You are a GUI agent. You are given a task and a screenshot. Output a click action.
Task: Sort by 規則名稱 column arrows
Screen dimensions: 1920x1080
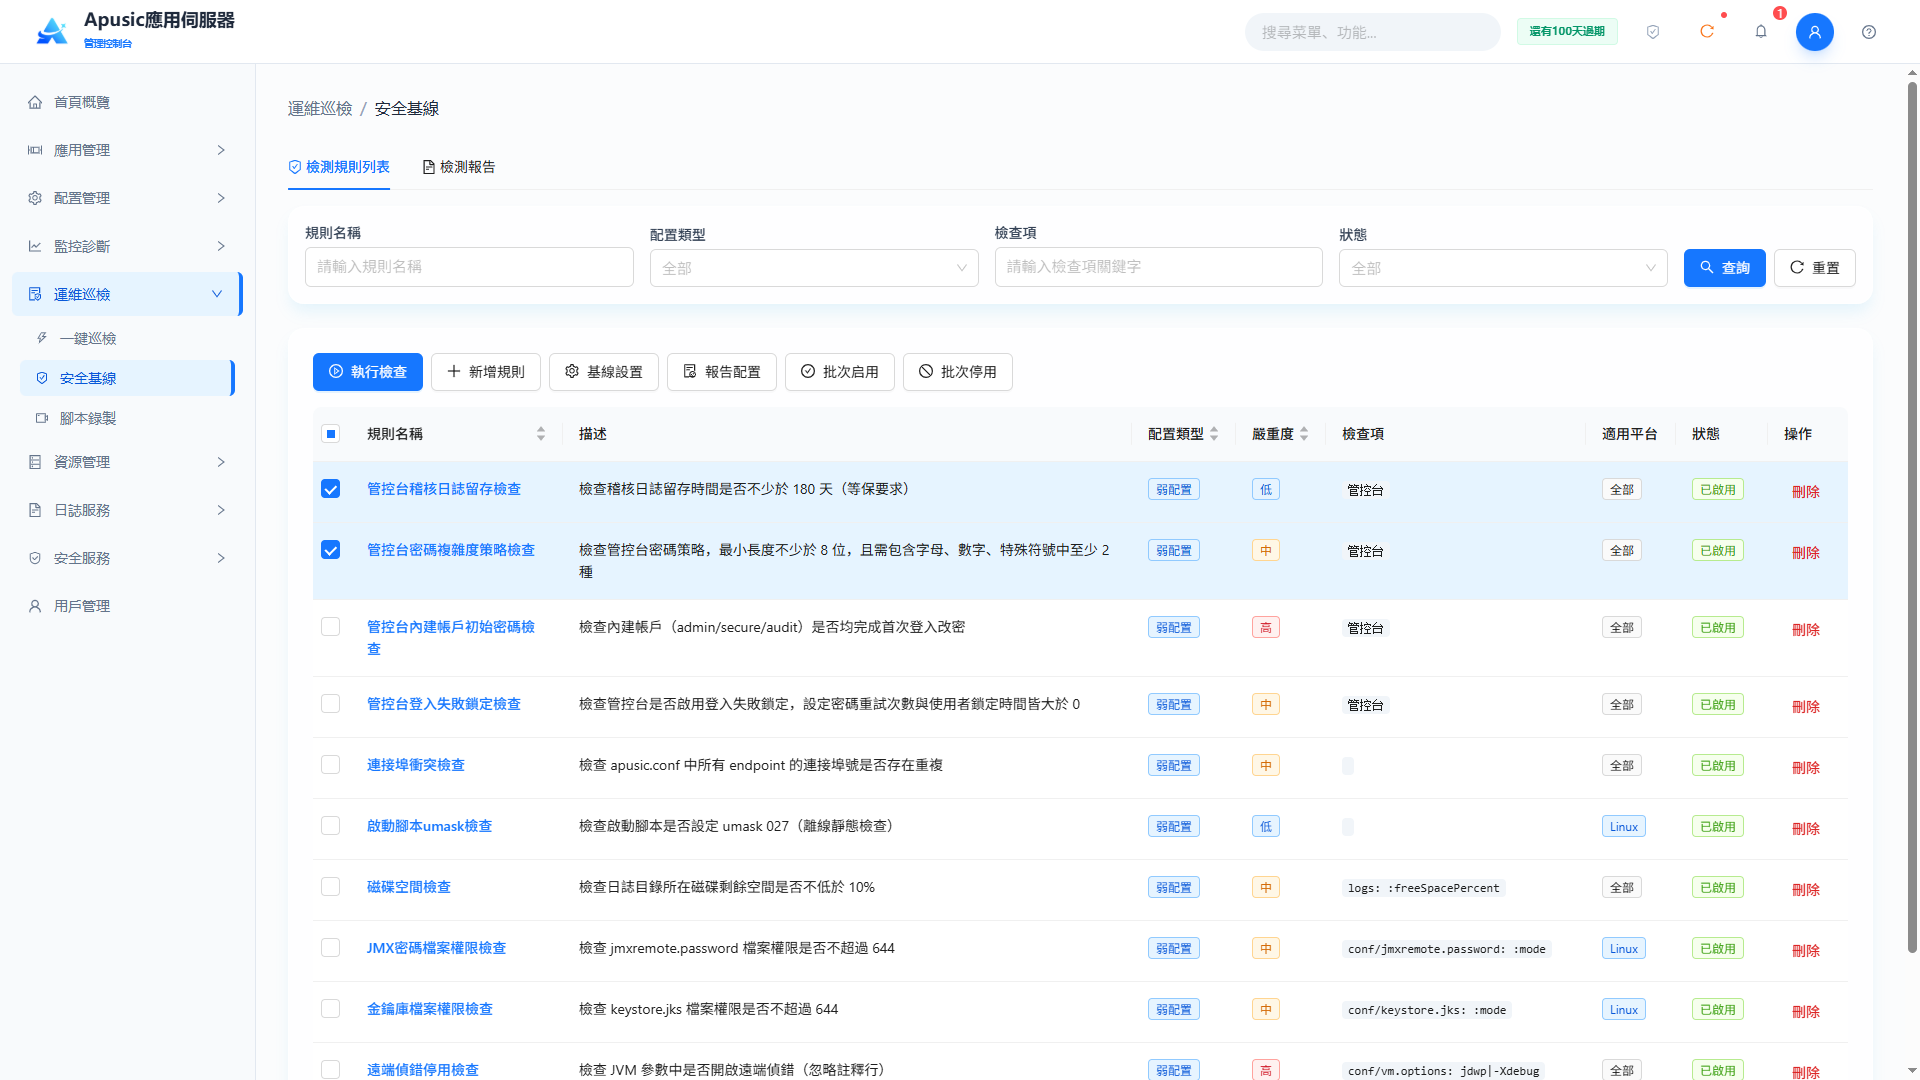[x=541, y=434]
